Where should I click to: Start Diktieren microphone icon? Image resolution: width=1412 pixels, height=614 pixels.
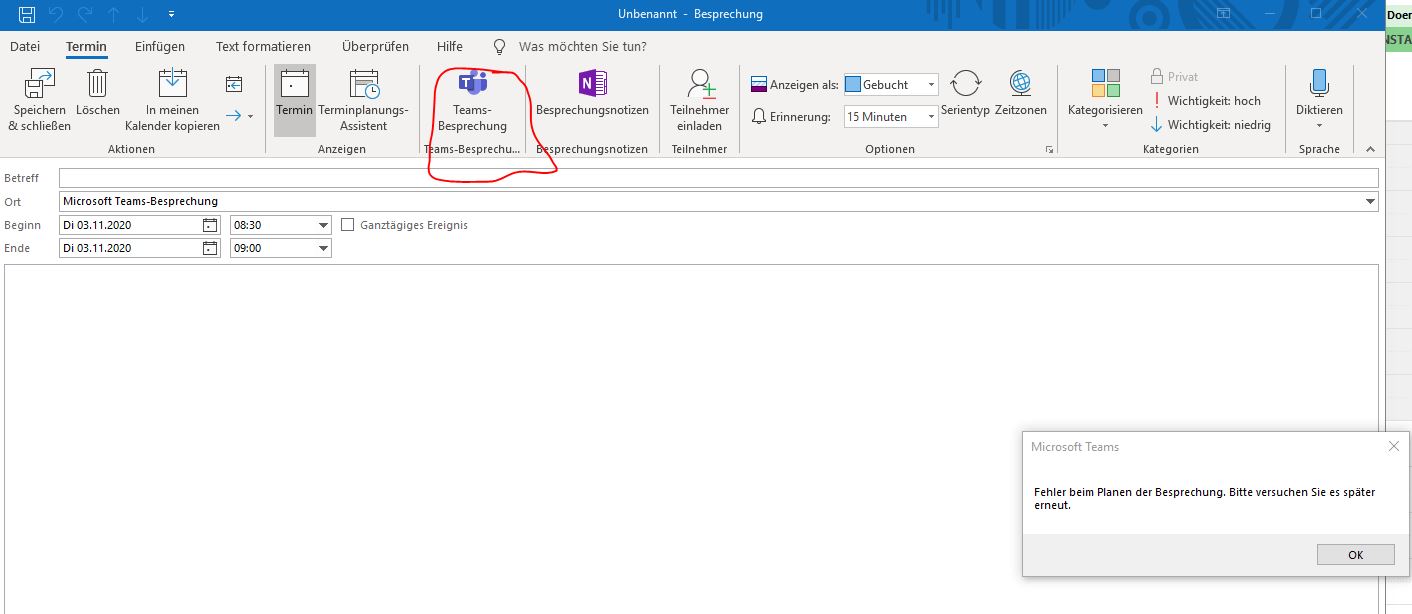coord(1319,84)
